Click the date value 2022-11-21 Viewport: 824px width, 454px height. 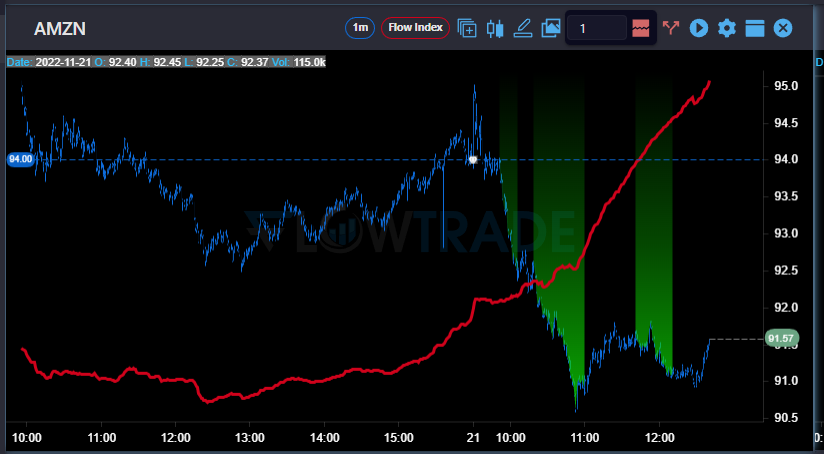point(63,63)
